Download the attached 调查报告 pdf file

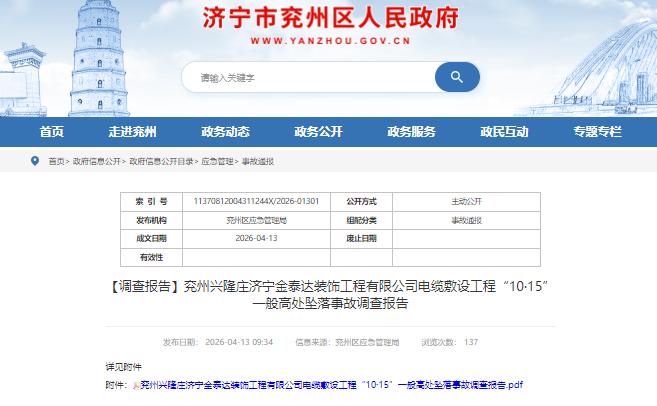pos(331,385)
